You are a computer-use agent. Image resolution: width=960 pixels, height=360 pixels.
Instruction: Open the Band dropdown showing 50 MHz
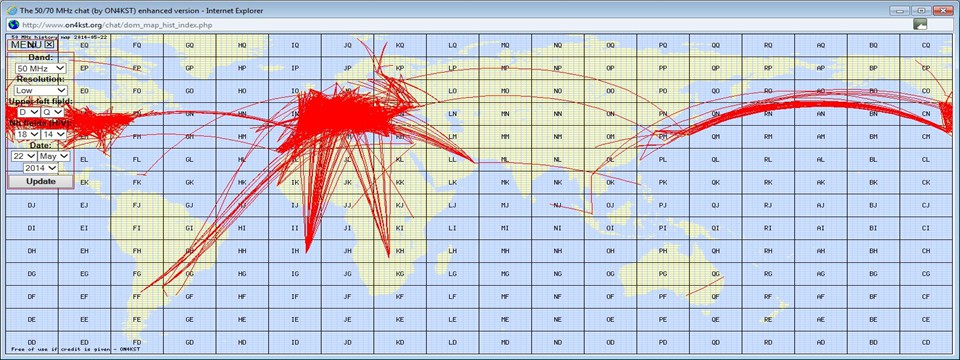[x=41, y=69]
